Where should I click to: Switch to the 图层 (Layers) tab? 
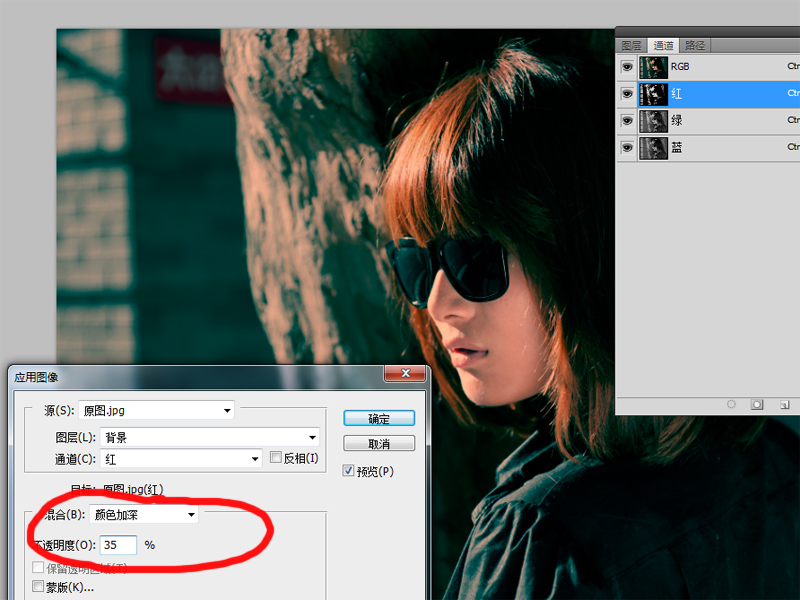click(x=631, y=46)
